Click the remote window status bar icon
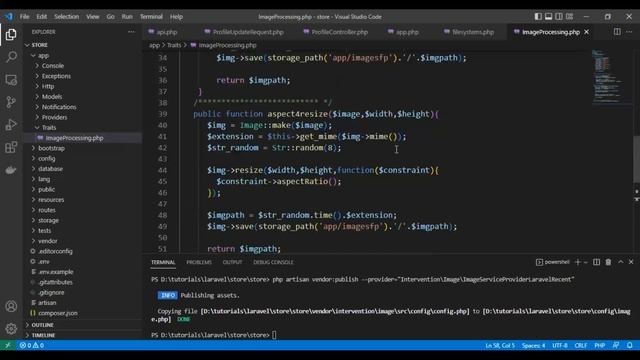The image size is (640, 360). [x=8, y=345]
